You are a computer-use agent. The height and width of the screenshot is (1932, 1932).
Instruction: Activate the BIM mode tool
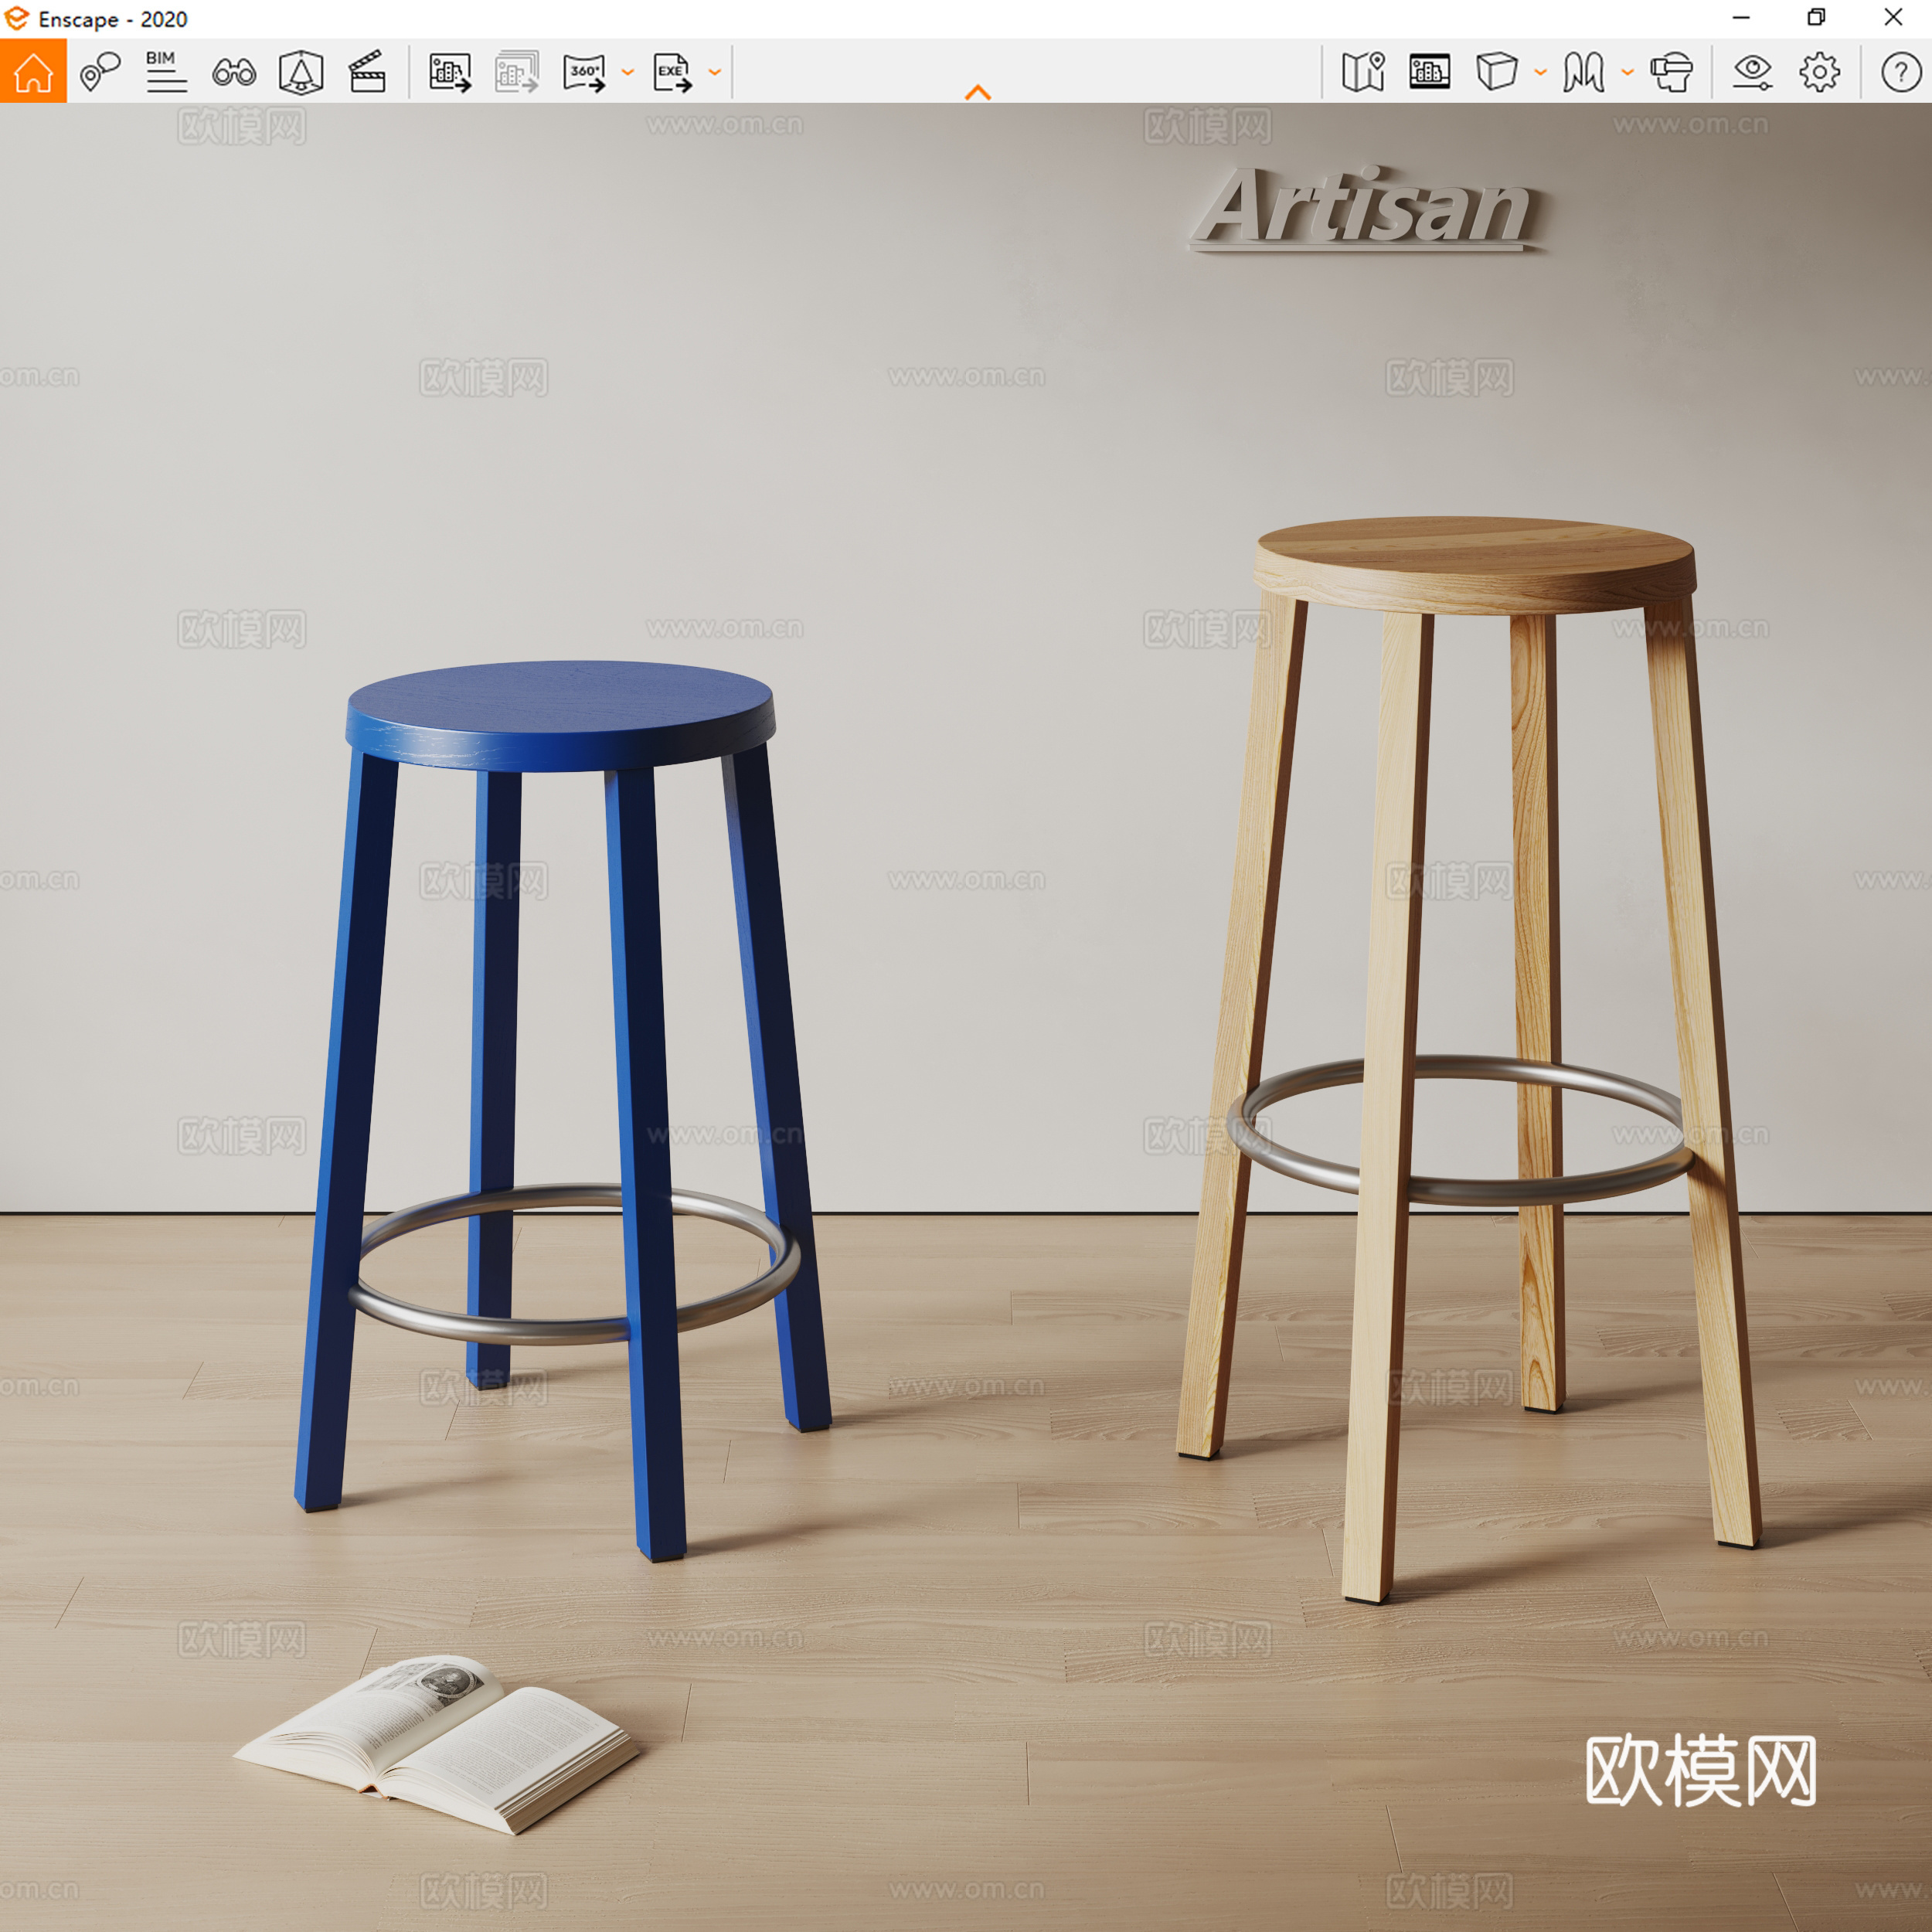(164, 72)
